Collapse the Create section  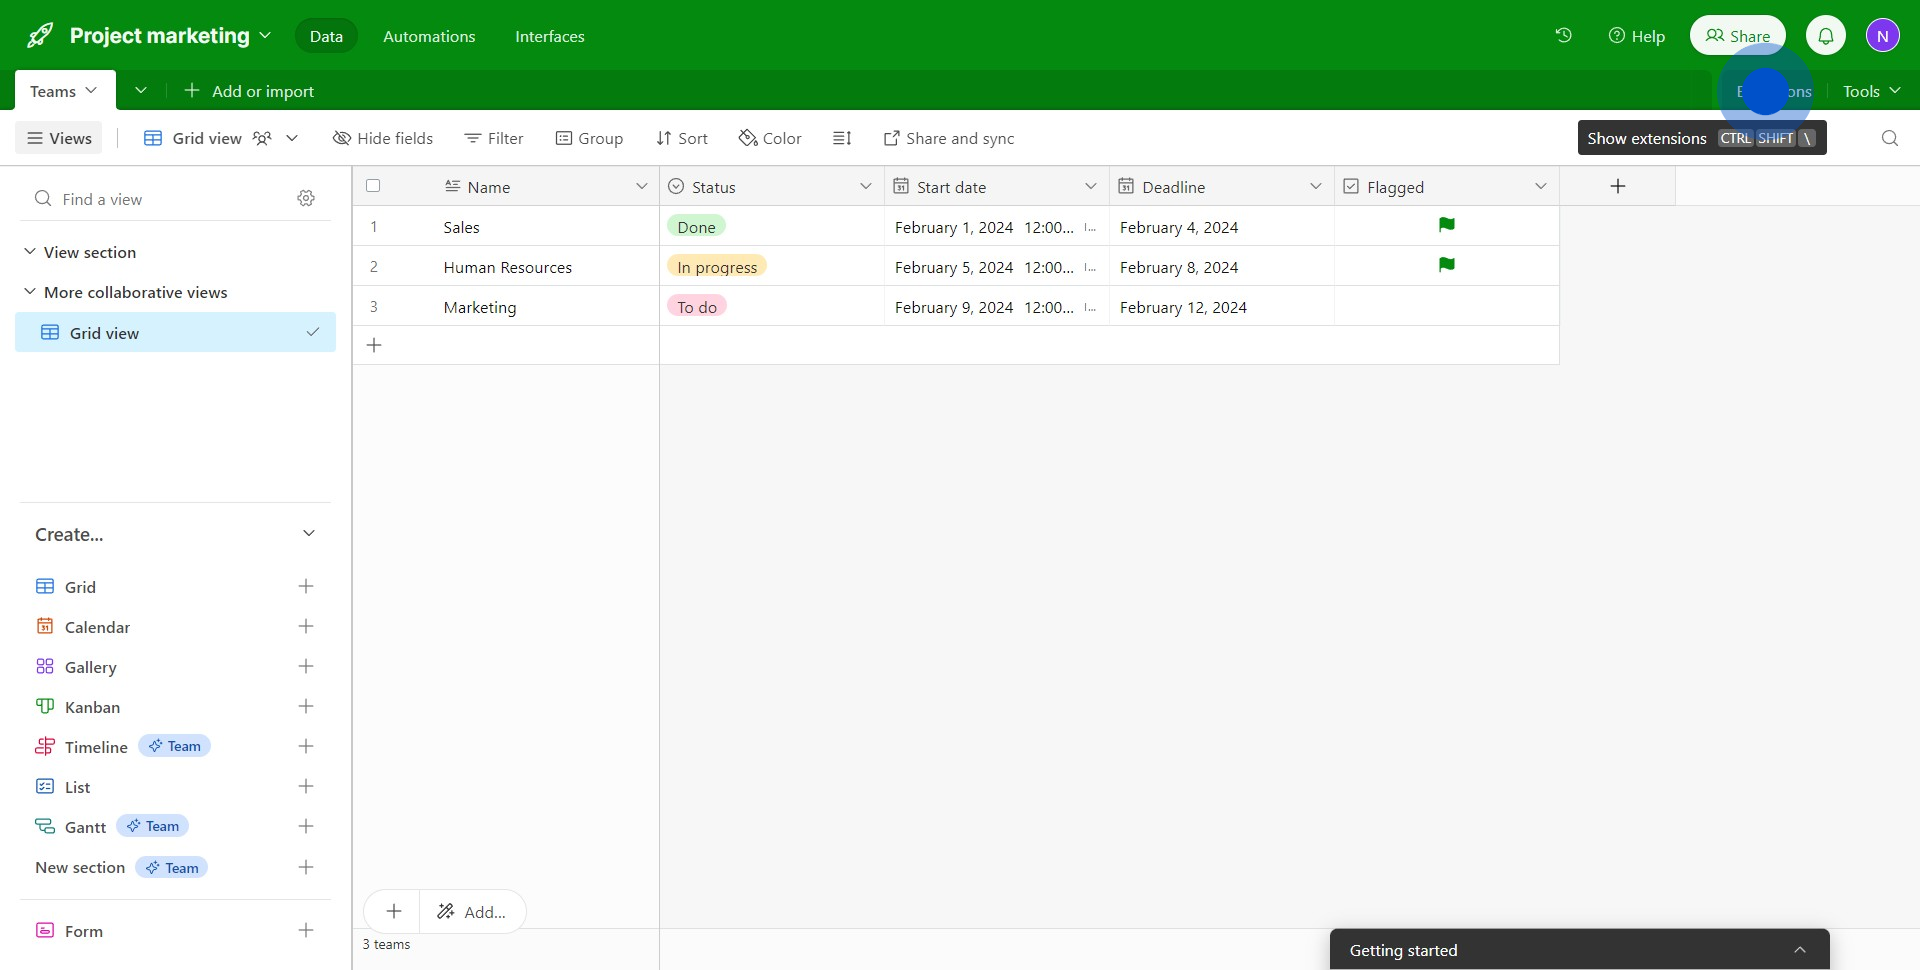click(308, 534)
